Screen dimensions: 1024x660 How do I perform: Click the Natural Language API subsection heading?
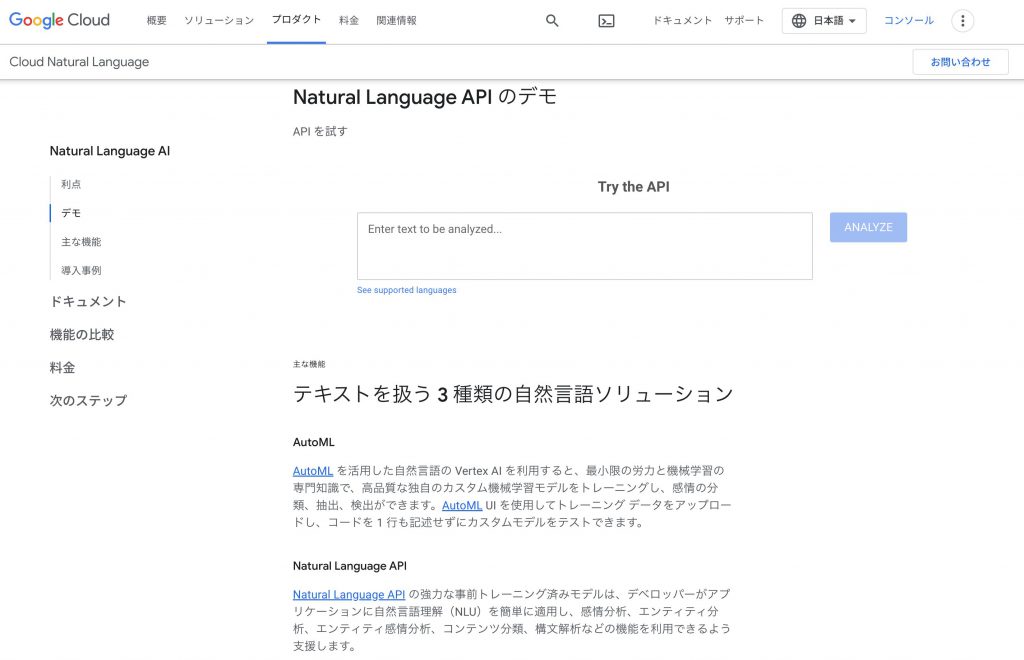click(349, 566)
